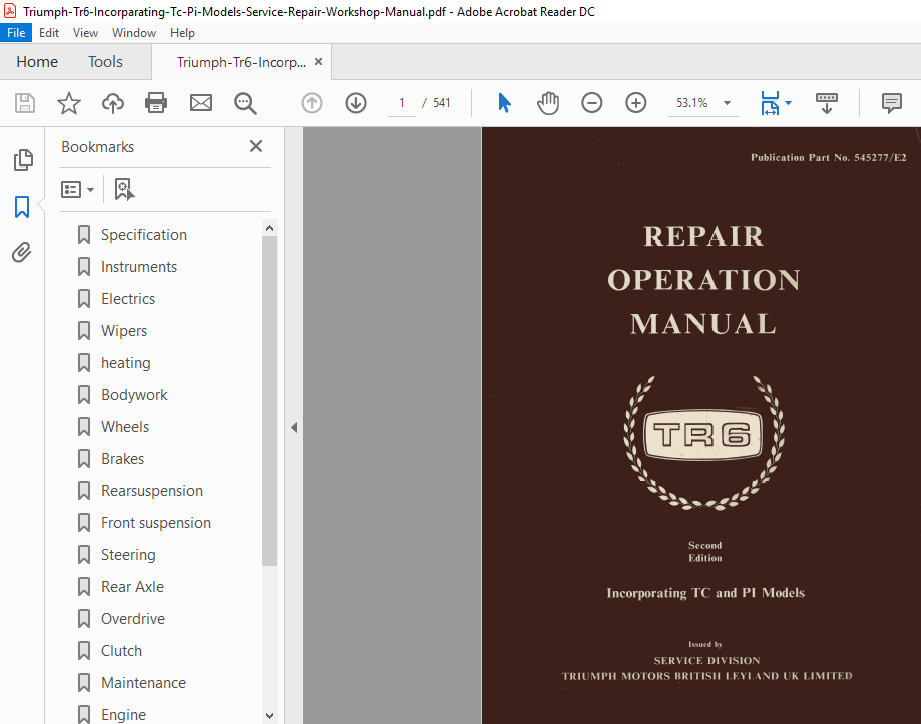The image size is (921, 724).
Task: Close the Triumph-Tr6 document tab
Action: point(318,62)
